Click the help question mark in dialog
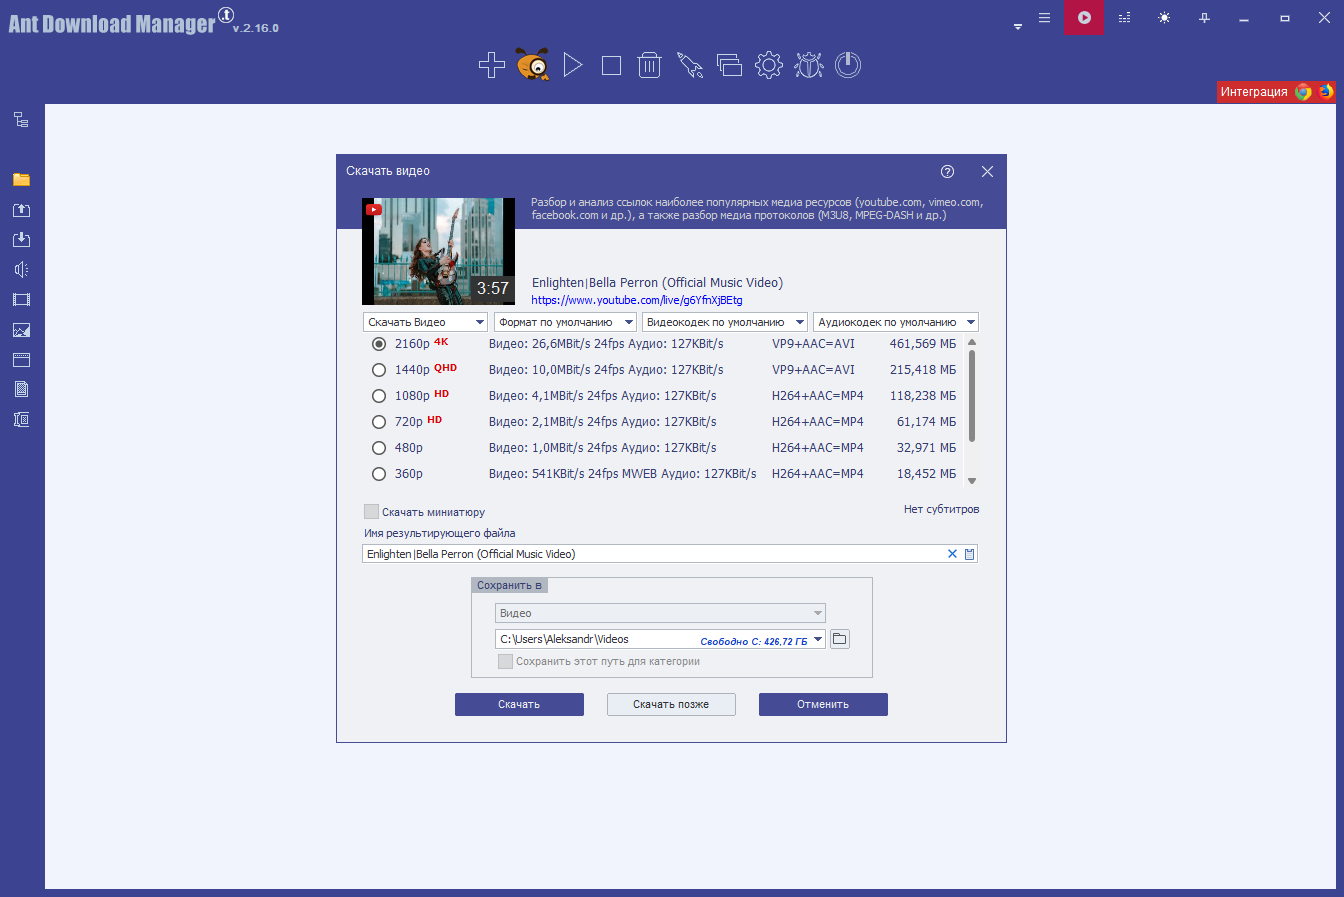Screen dimensions: 1344x897 point(947,171)
